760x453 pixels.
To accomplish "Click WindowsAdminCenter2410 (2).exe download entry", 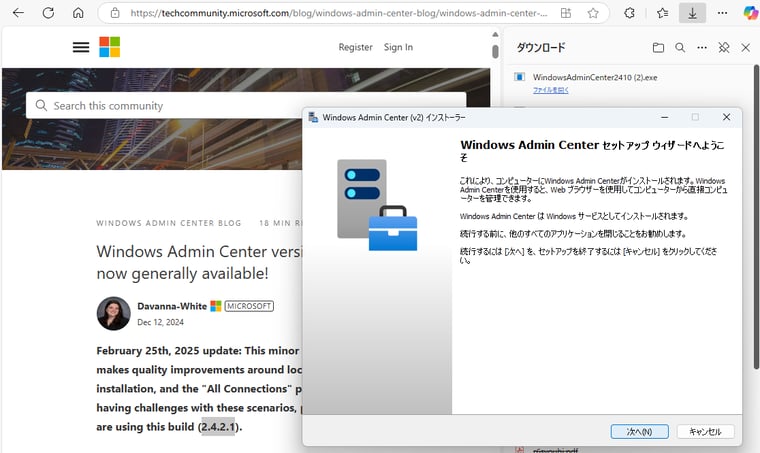I will click(595, 77).
